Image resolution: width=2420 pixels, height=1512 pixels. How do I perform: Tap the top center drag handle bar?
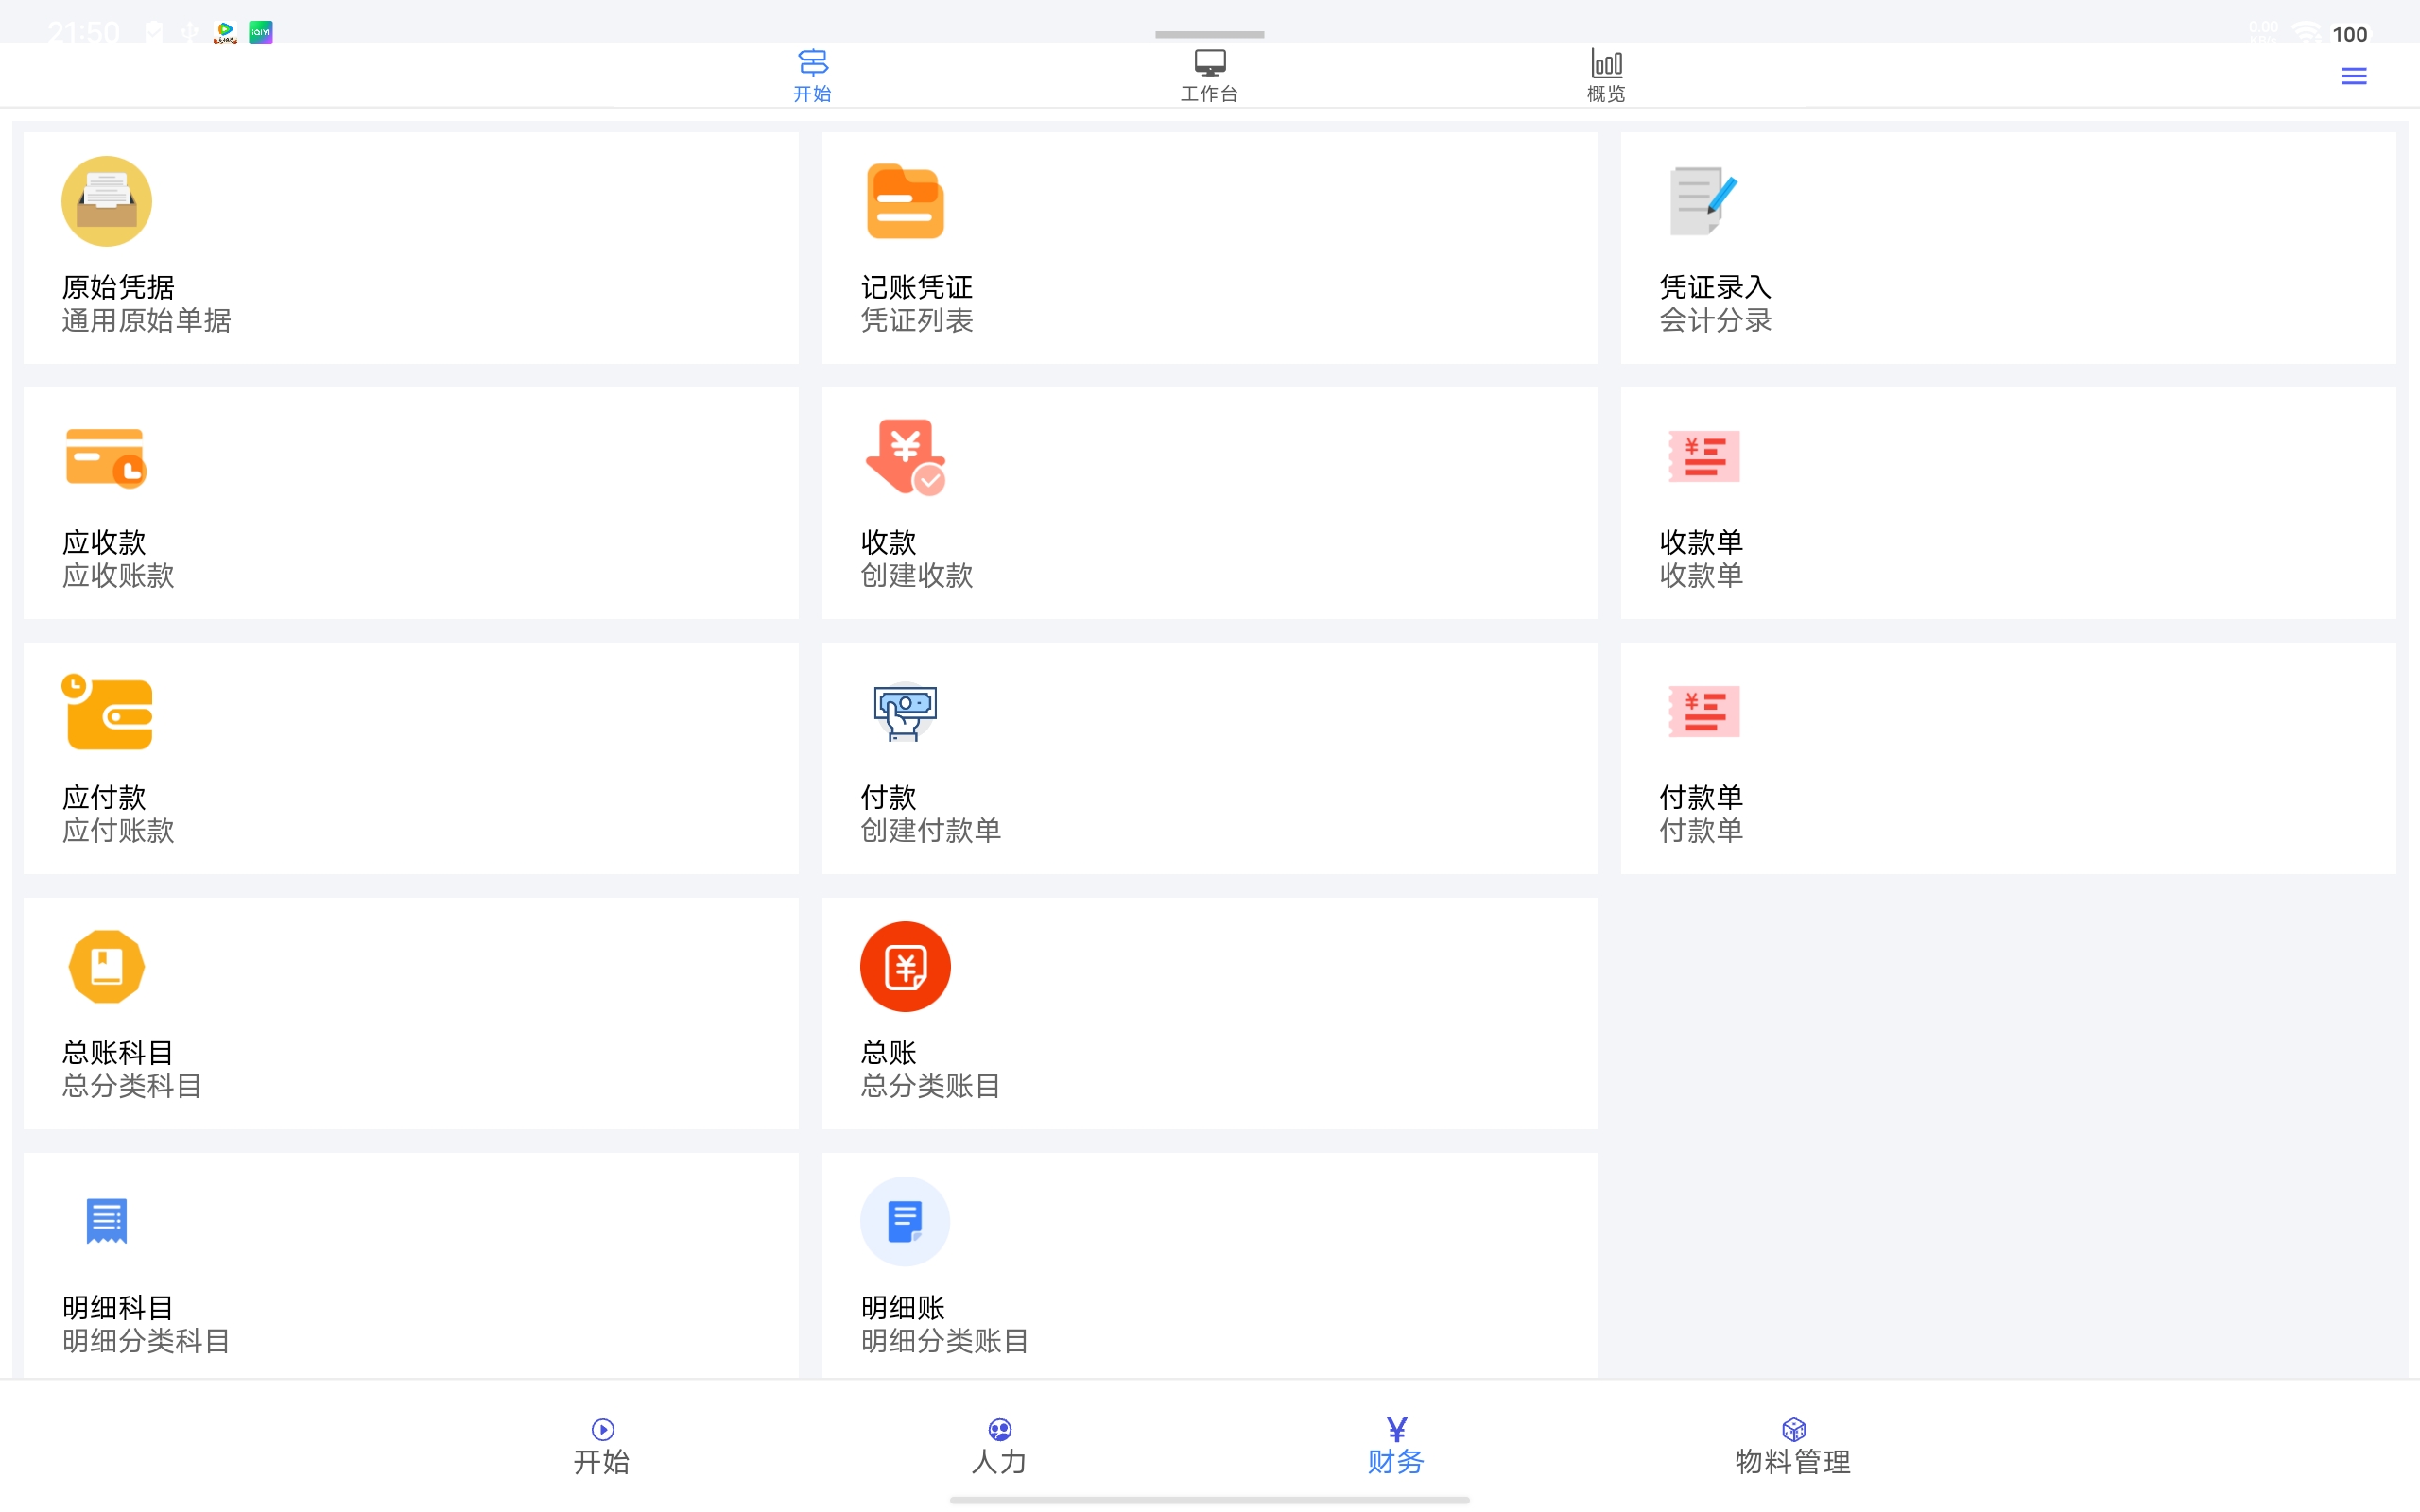click(x=1209, y=34)
